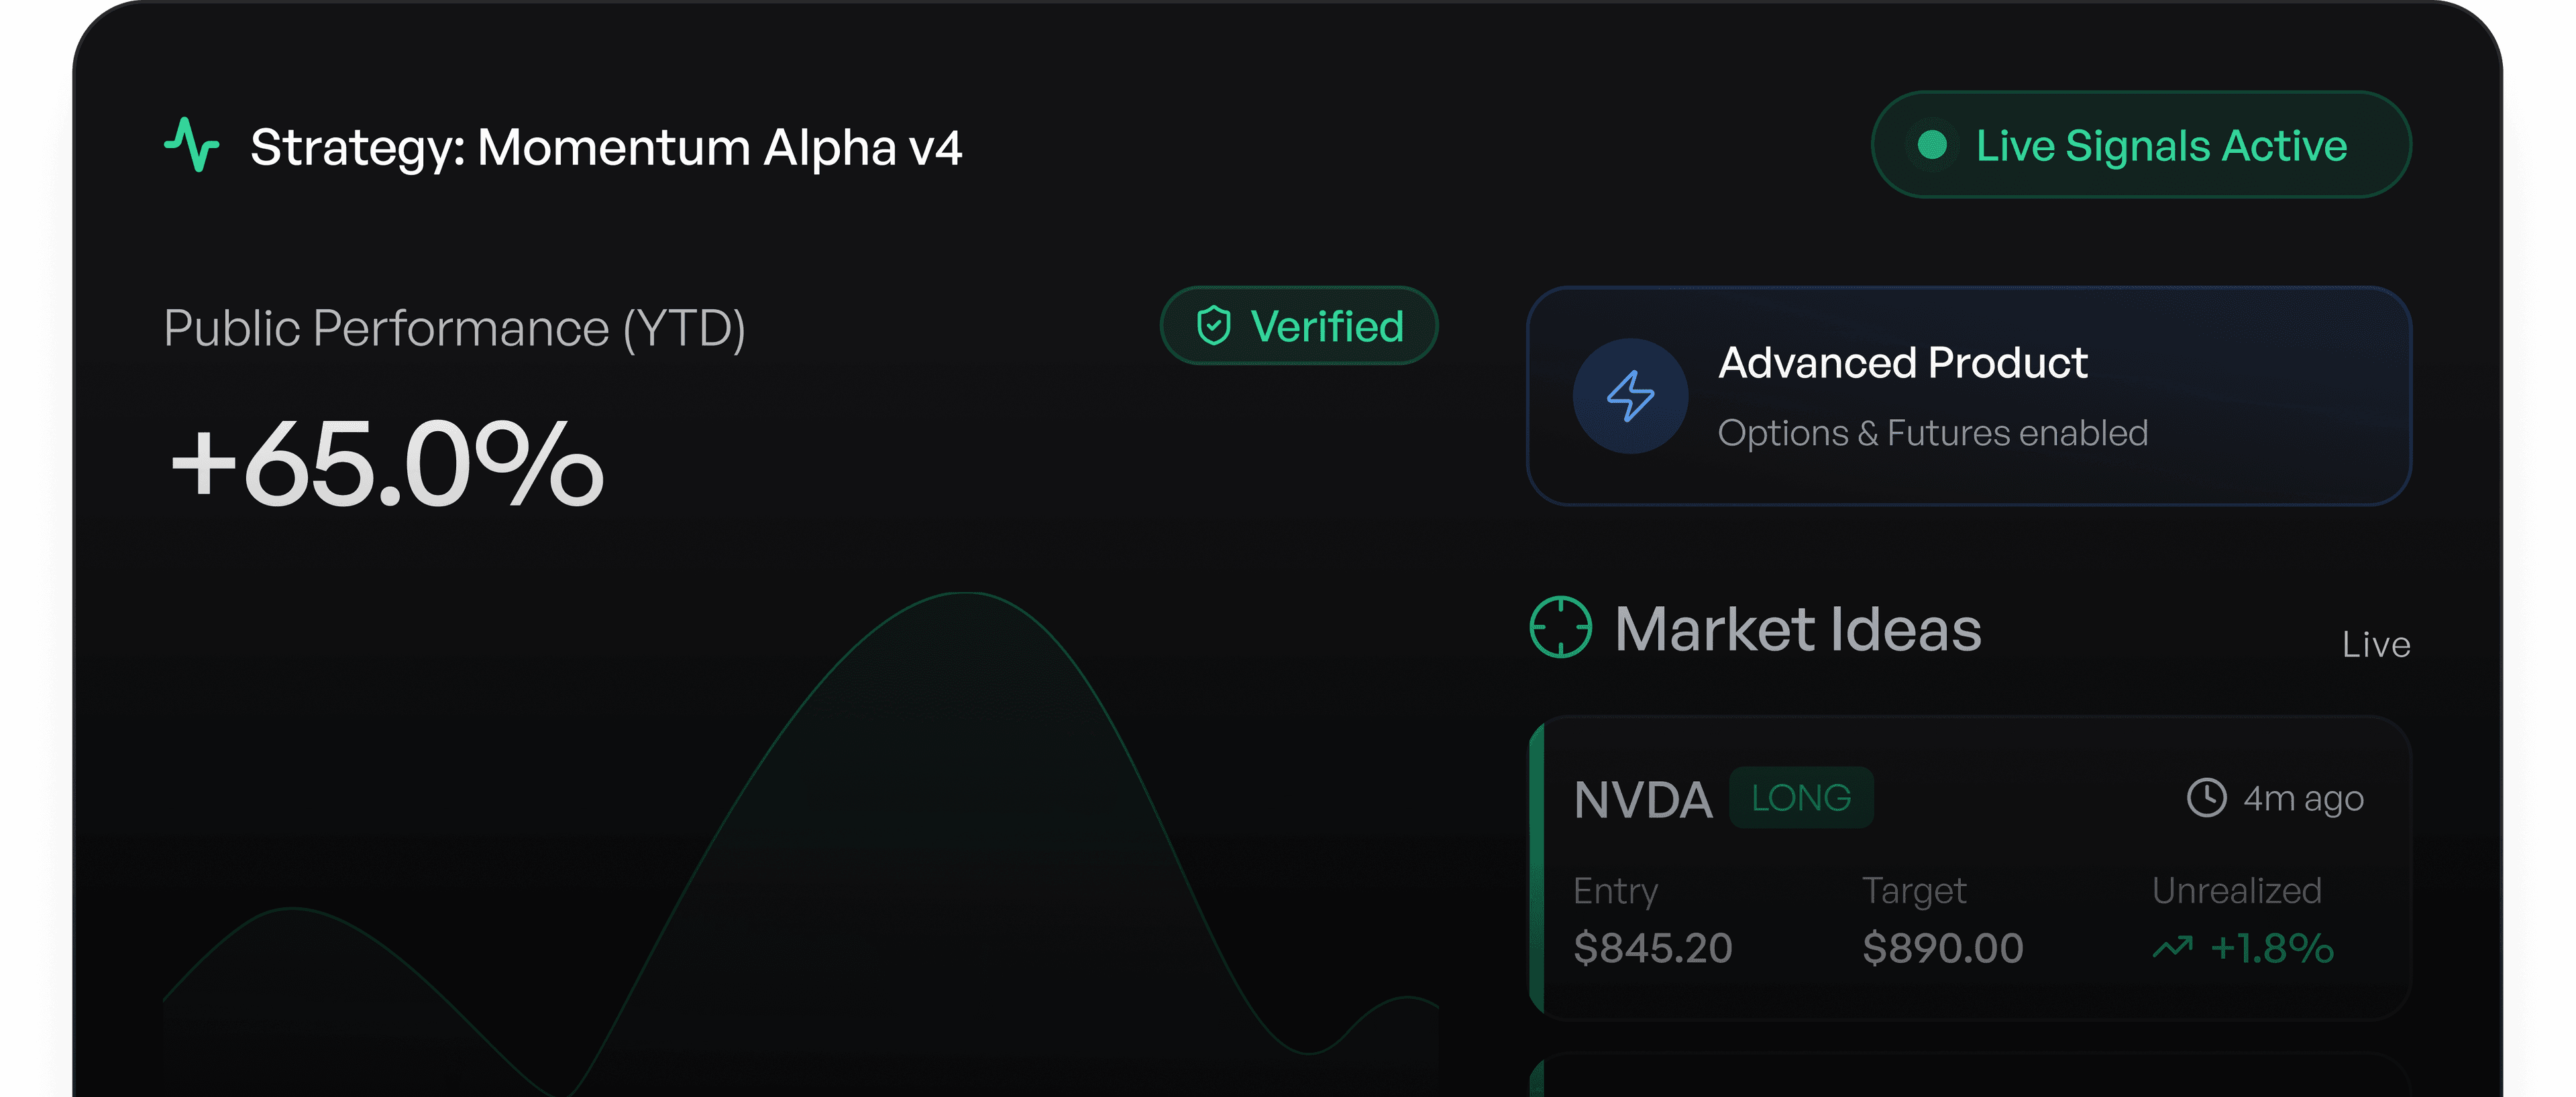The image size is (2576, 1097).
Task: Click the $890.00 target price
Action: pos(1942,948)
